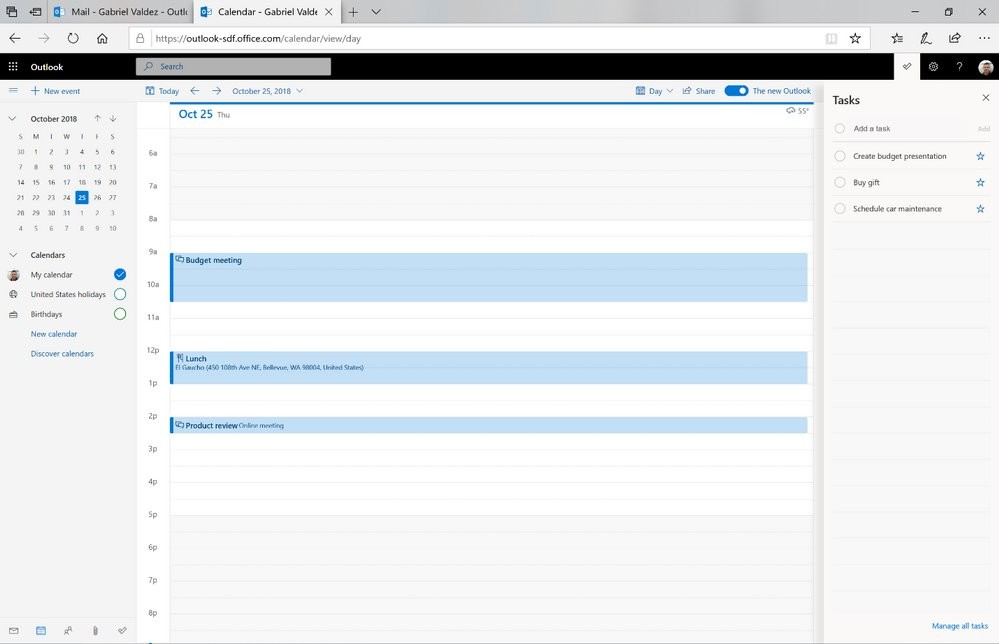999x644 pixels.
Task: Click the Help question mark icon
Action: pos(959,67)
